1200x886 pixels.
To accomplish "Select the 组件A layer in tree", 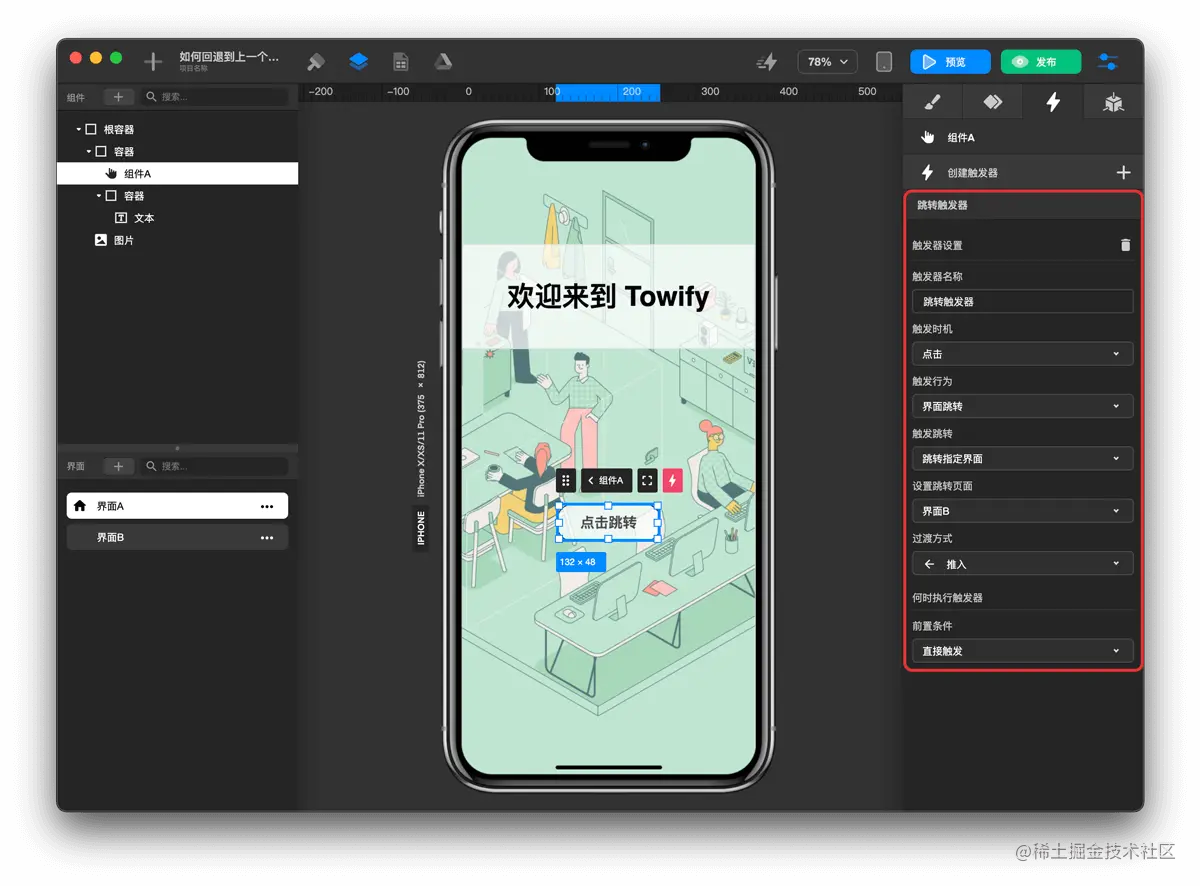I will [x=178, y=174].
